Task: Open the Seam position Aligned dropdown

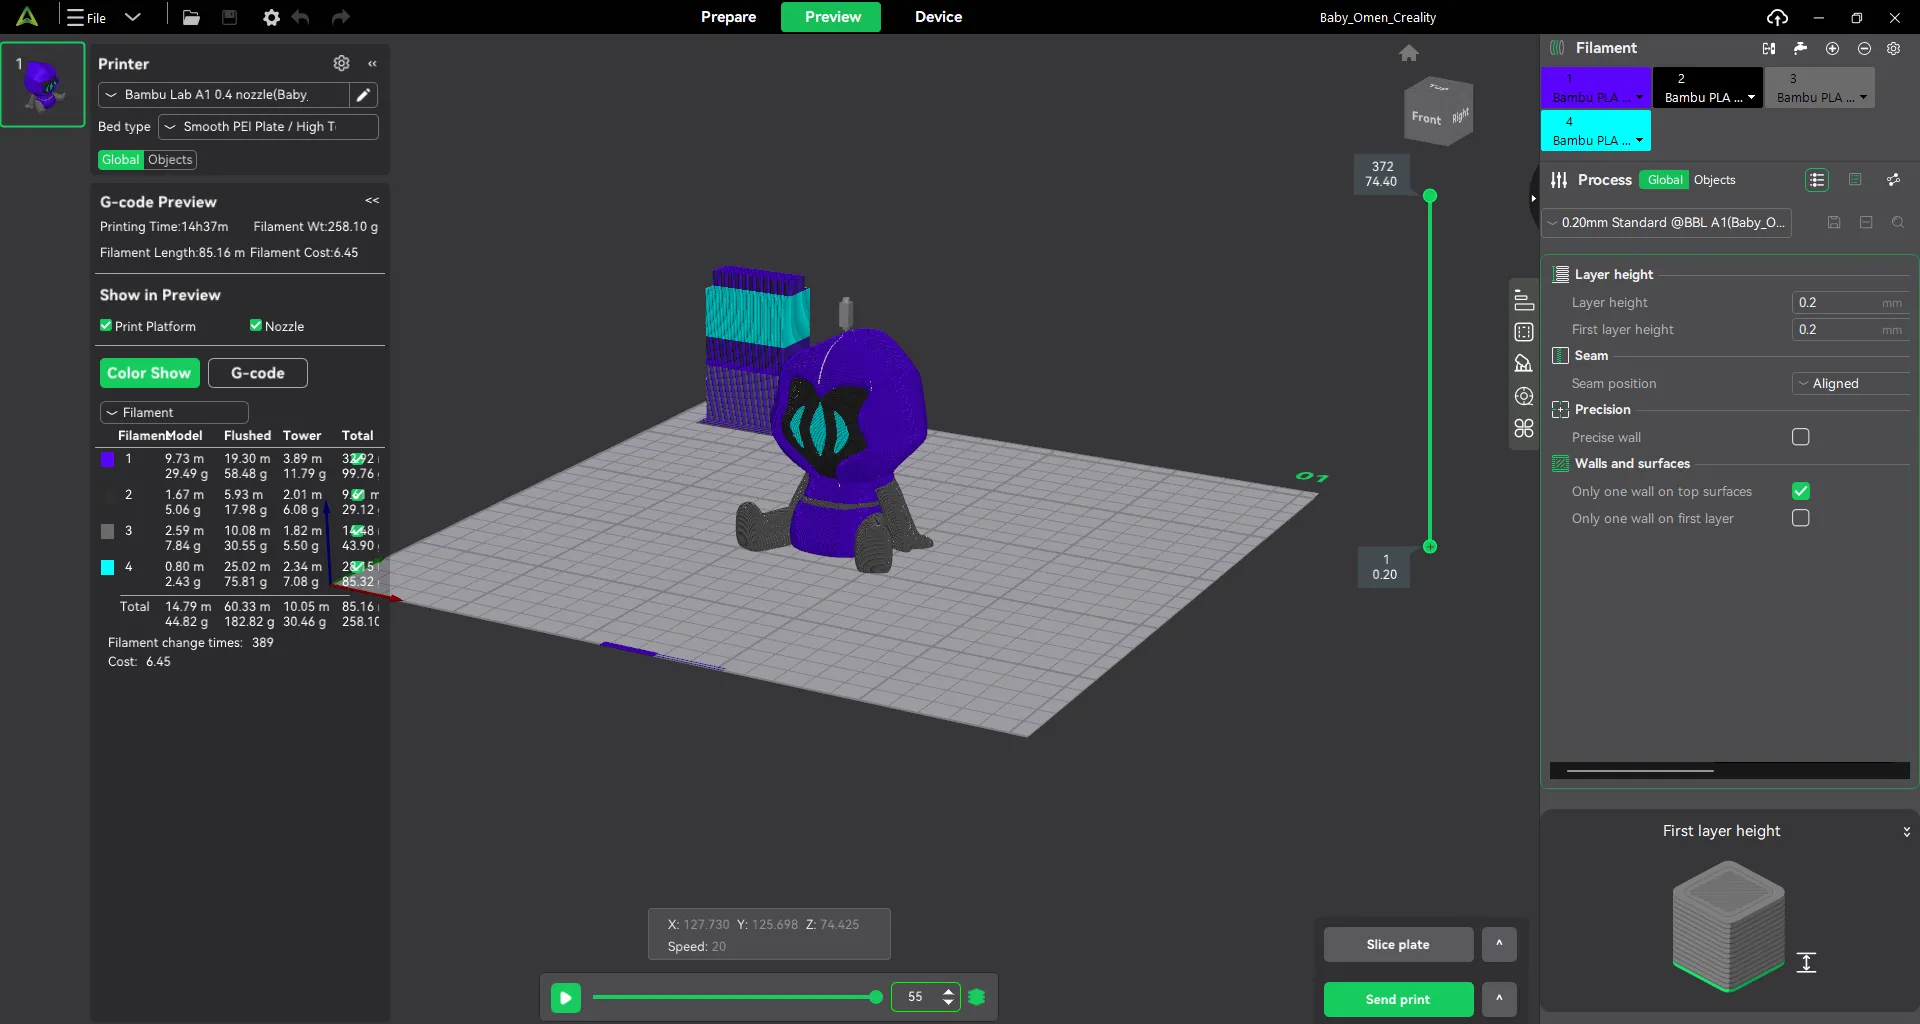Action: 1851,383
